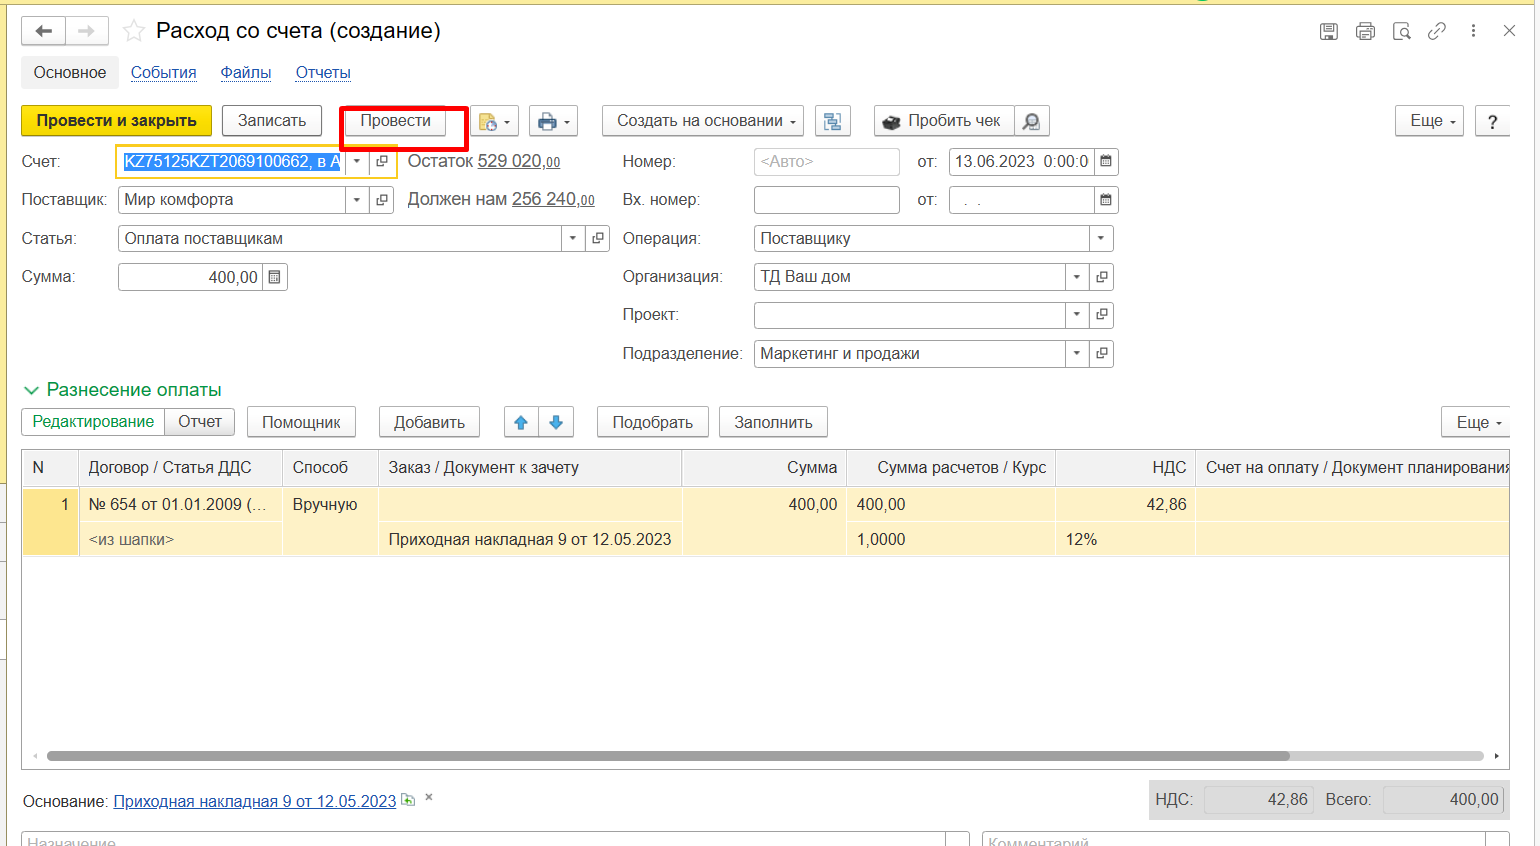Click the copy link chain icon
Image resolution: width=1540 pixels, height=846 pixels.
click(1436, 31)
